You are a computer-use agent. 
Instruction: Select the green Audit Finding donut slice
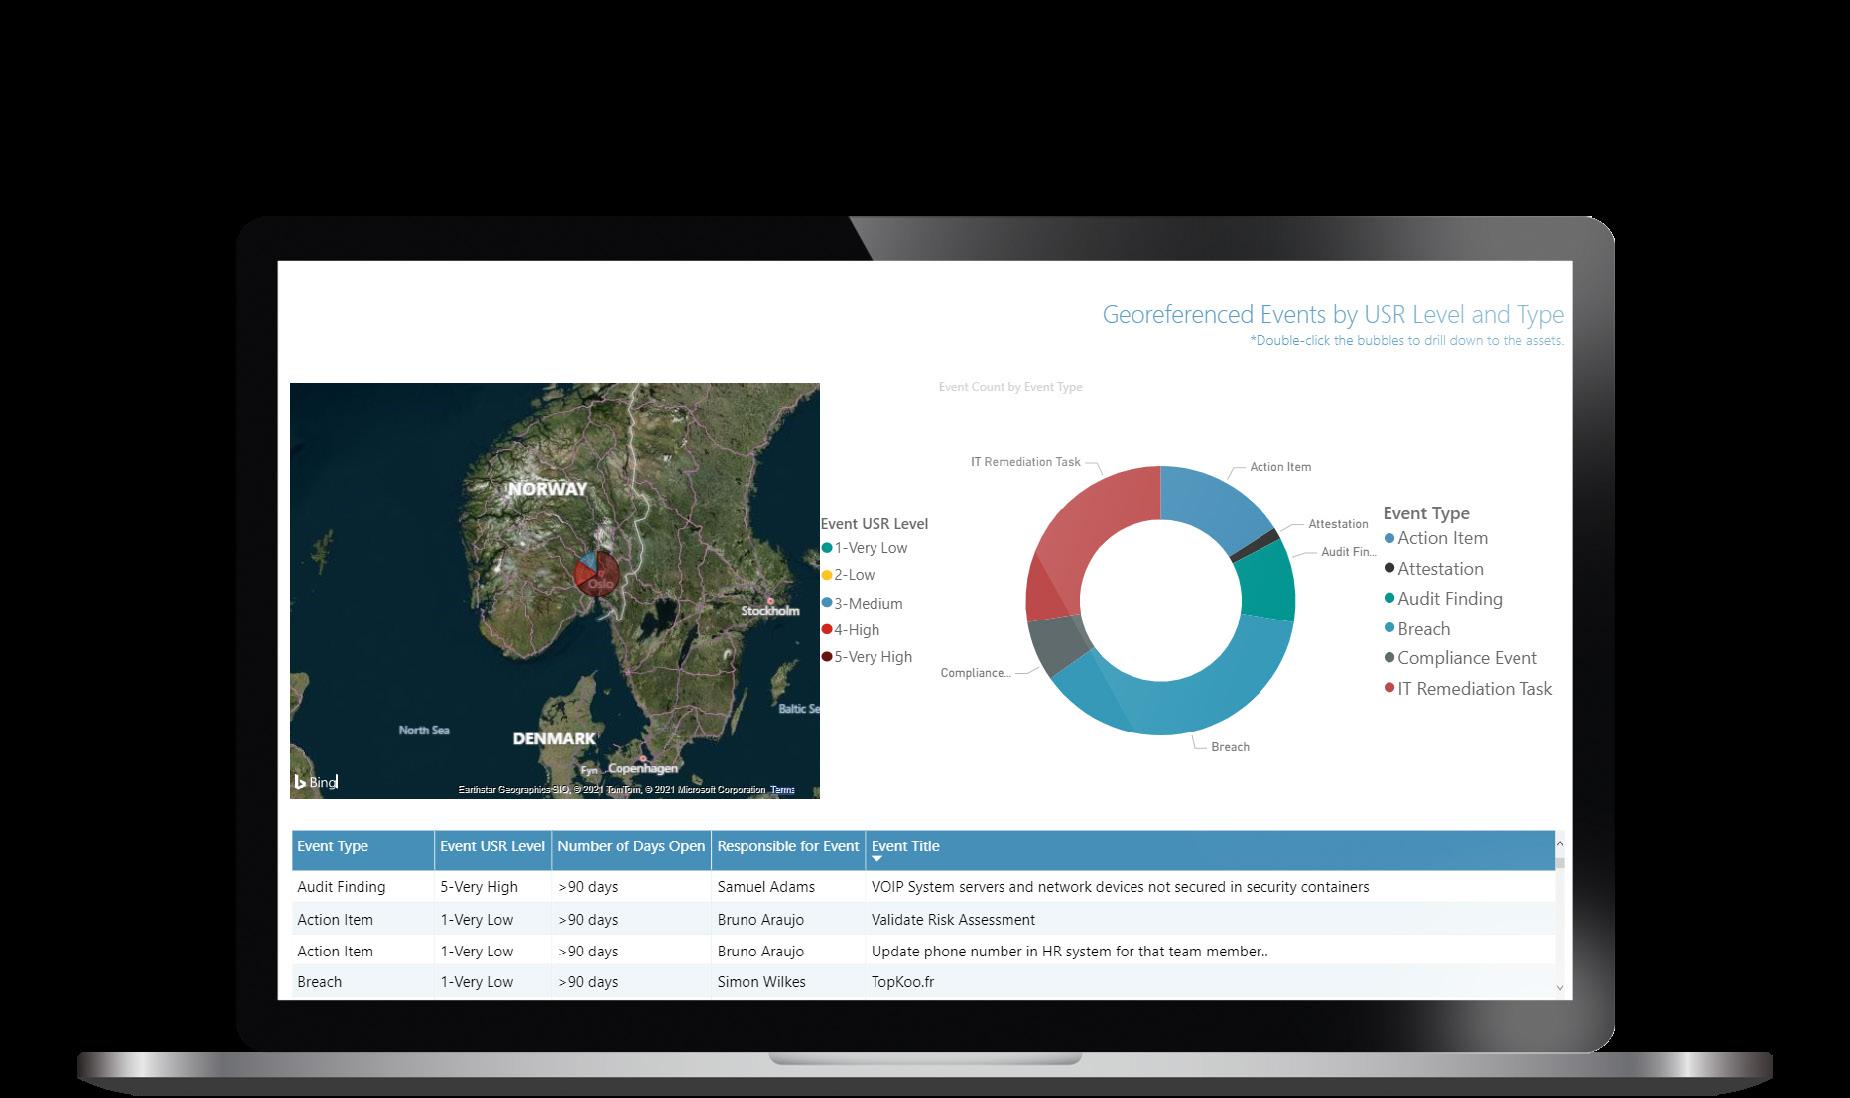tap(1266, 580)
